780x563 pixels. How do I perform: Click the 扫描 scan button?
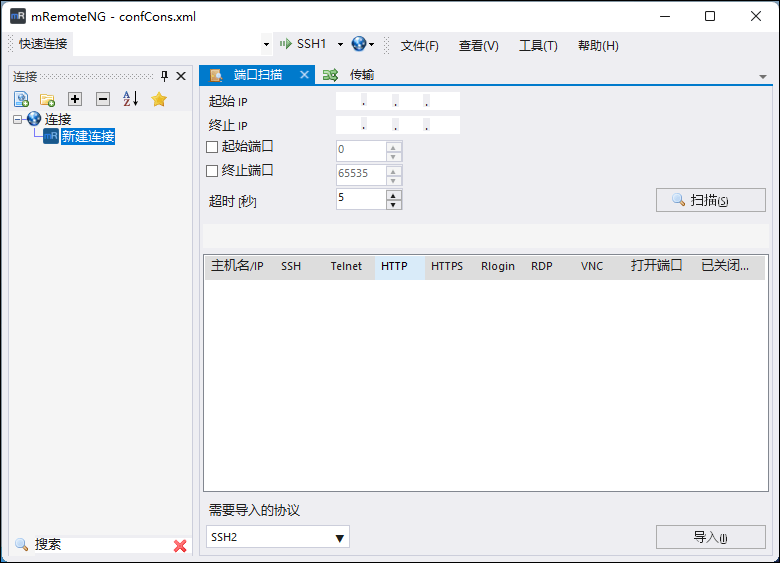(x=710, y=200)
